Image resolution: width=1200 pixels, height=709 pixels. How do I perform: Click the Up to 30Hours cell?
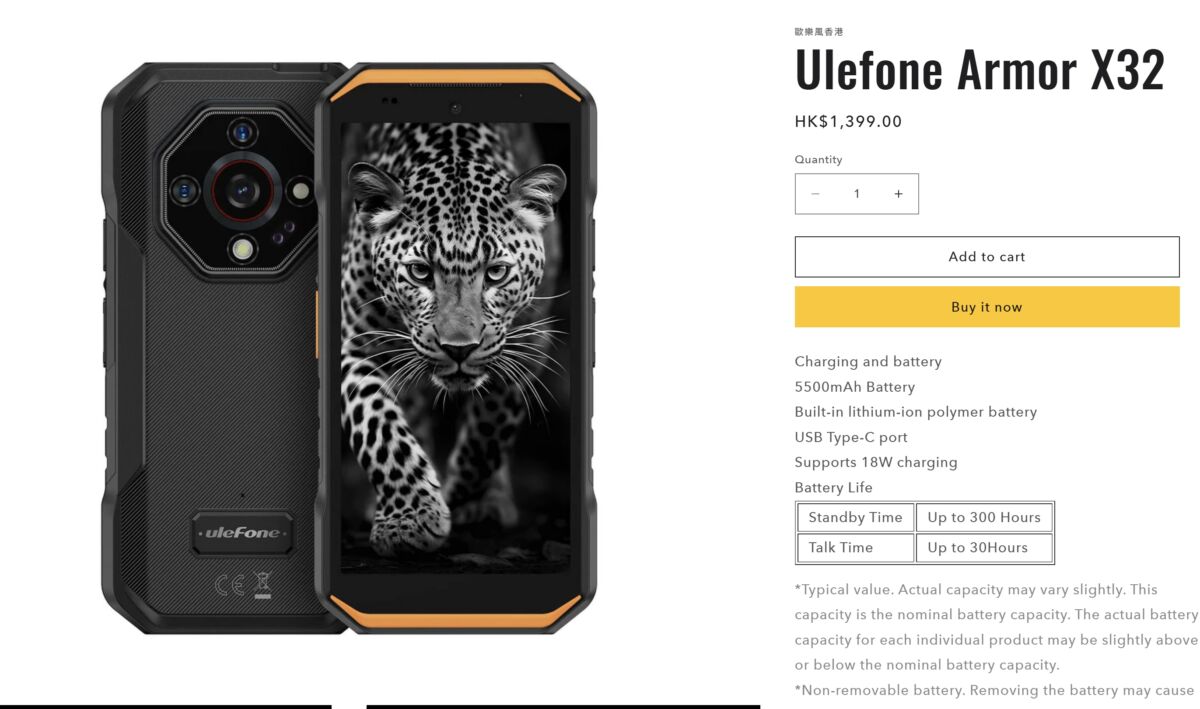(984, 547)
